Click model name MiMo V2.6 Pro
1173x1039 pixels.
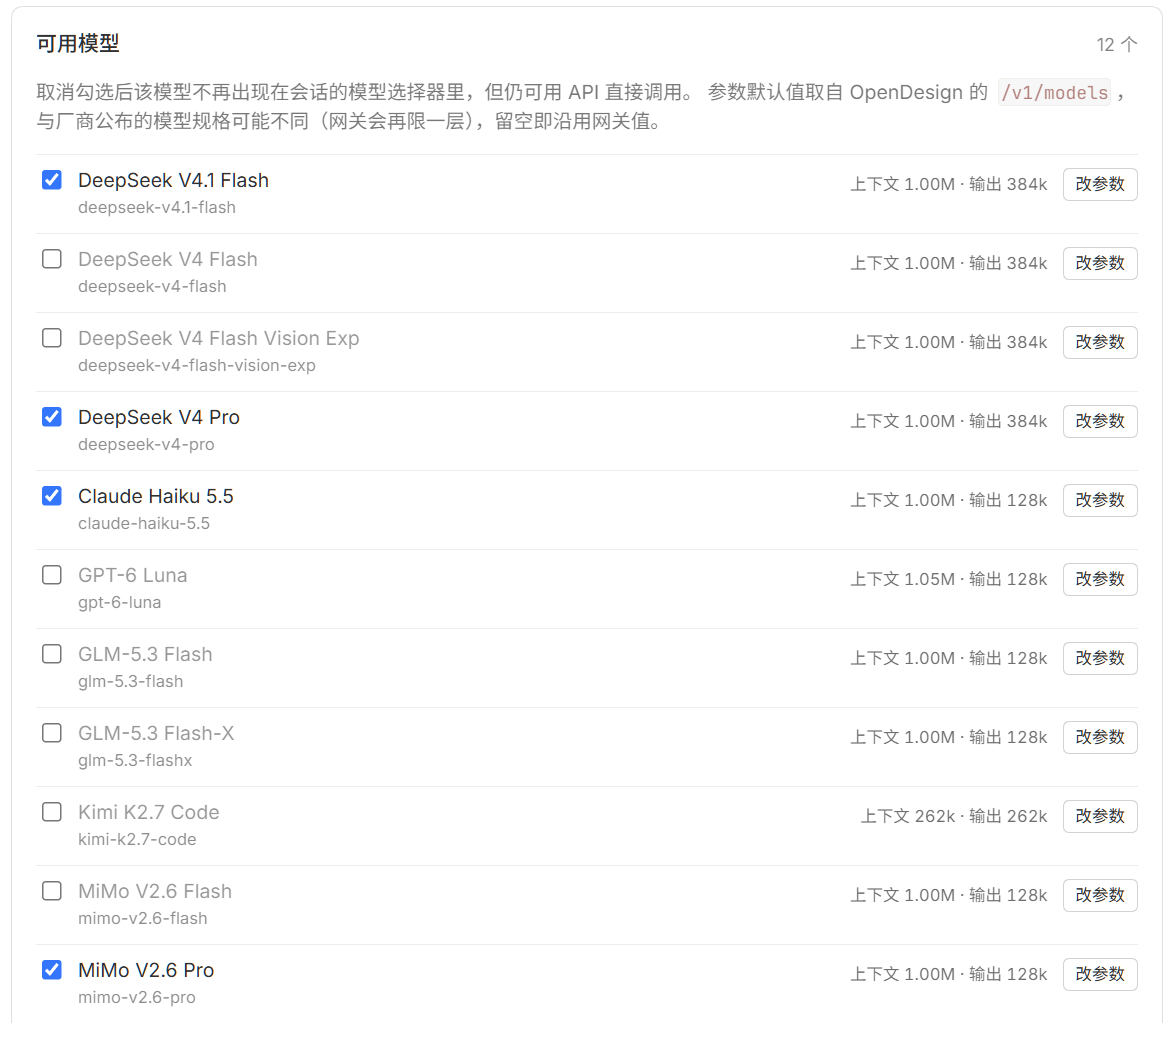[146, 970]
